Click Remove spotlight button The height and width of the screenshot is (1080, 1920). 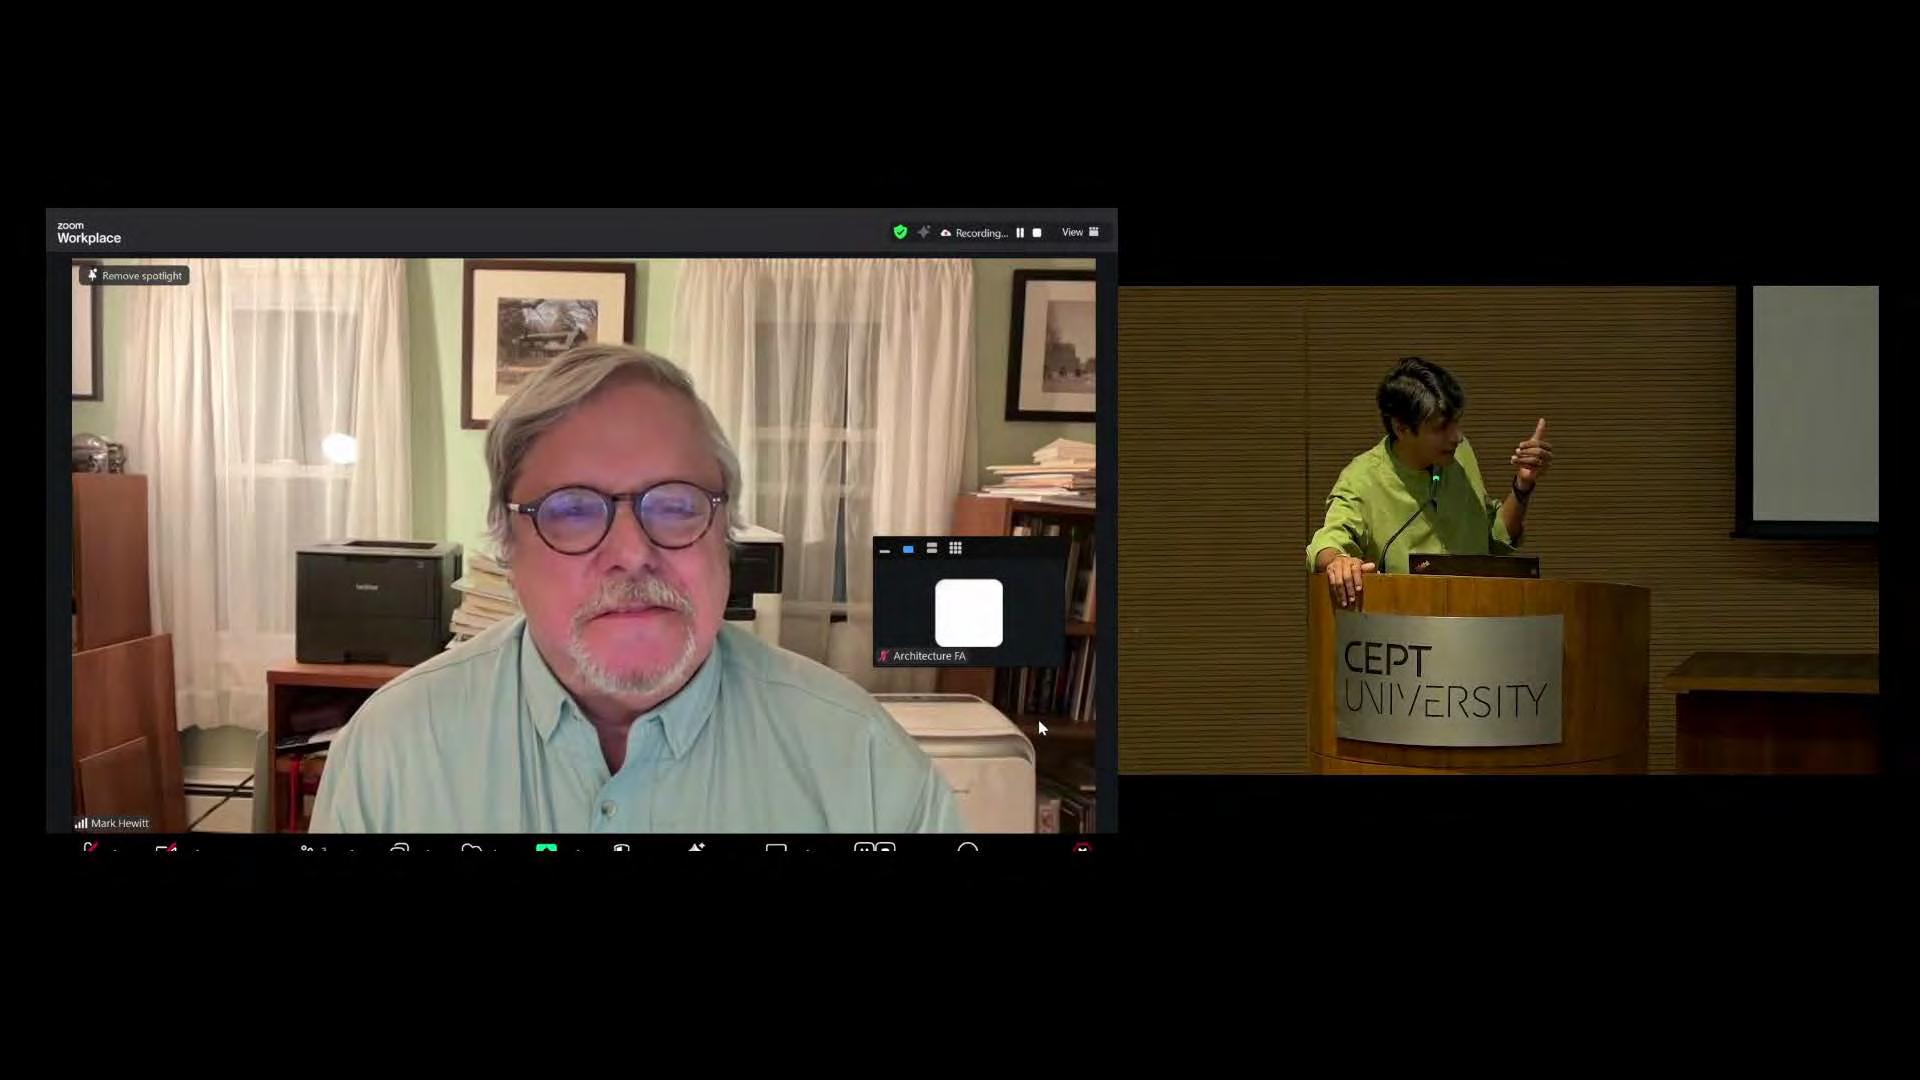click(x=135, y=275)
